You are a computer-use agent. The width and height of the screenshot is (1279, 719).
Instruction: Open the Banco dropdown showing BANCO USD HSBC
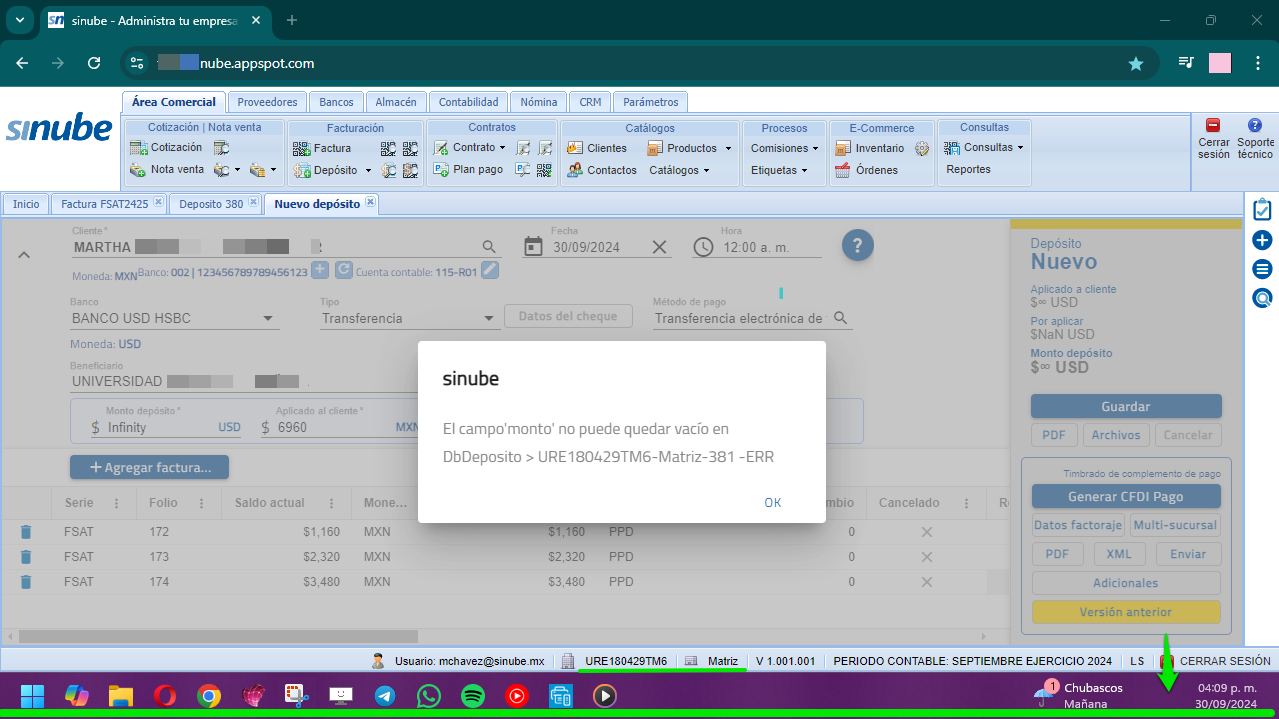[x=268, y=319]
